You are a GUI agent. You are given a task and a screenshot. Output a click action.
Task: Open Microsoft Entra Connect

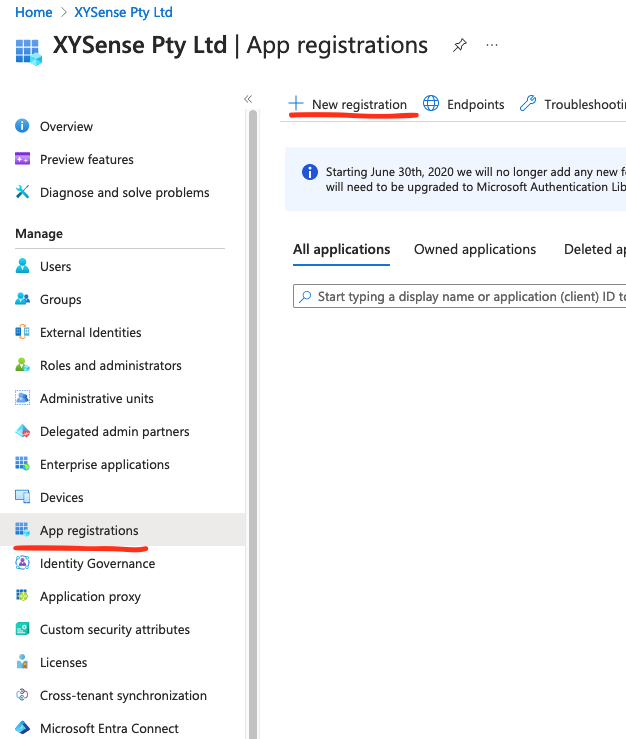[x=109, y=729]
